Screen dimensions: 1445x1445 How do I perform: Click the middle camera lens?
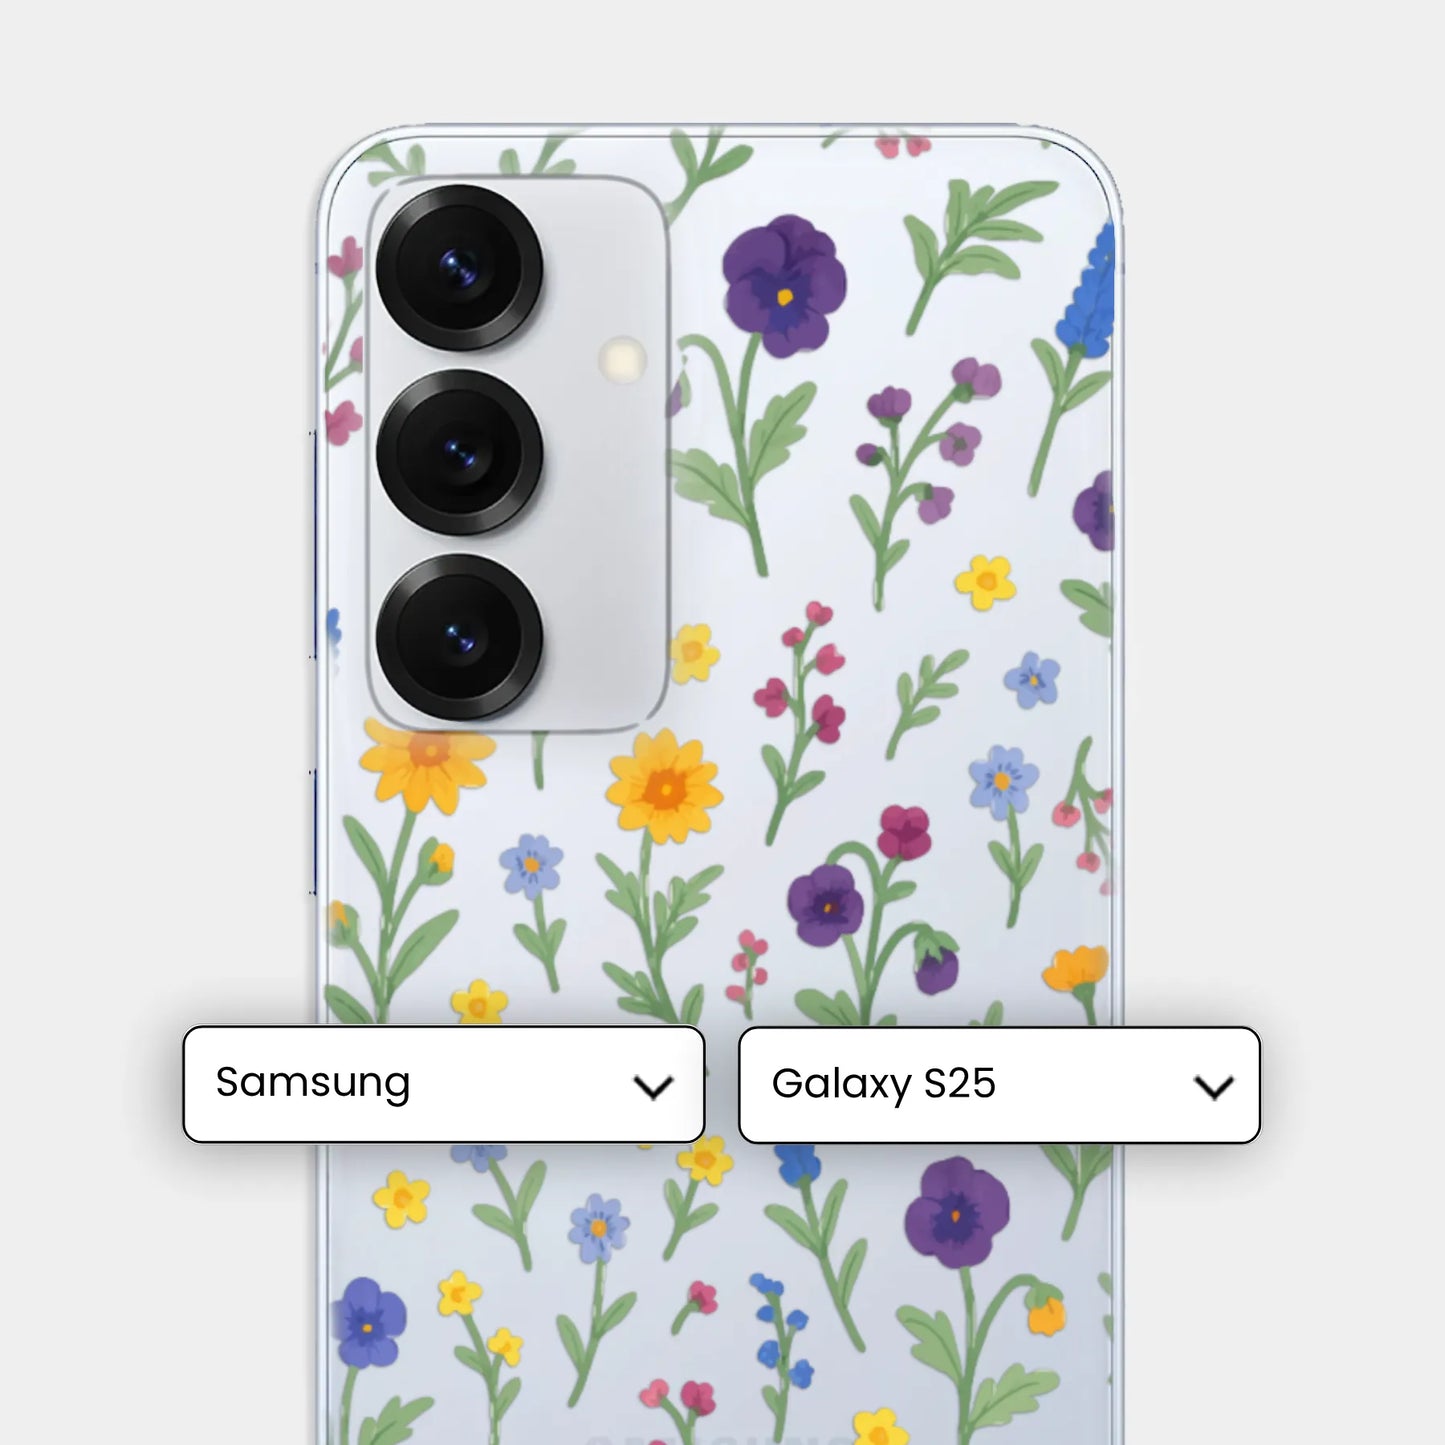(459, 452)
